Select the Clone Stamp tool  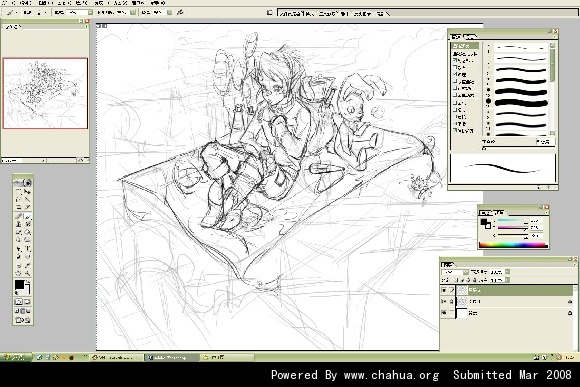18,224
